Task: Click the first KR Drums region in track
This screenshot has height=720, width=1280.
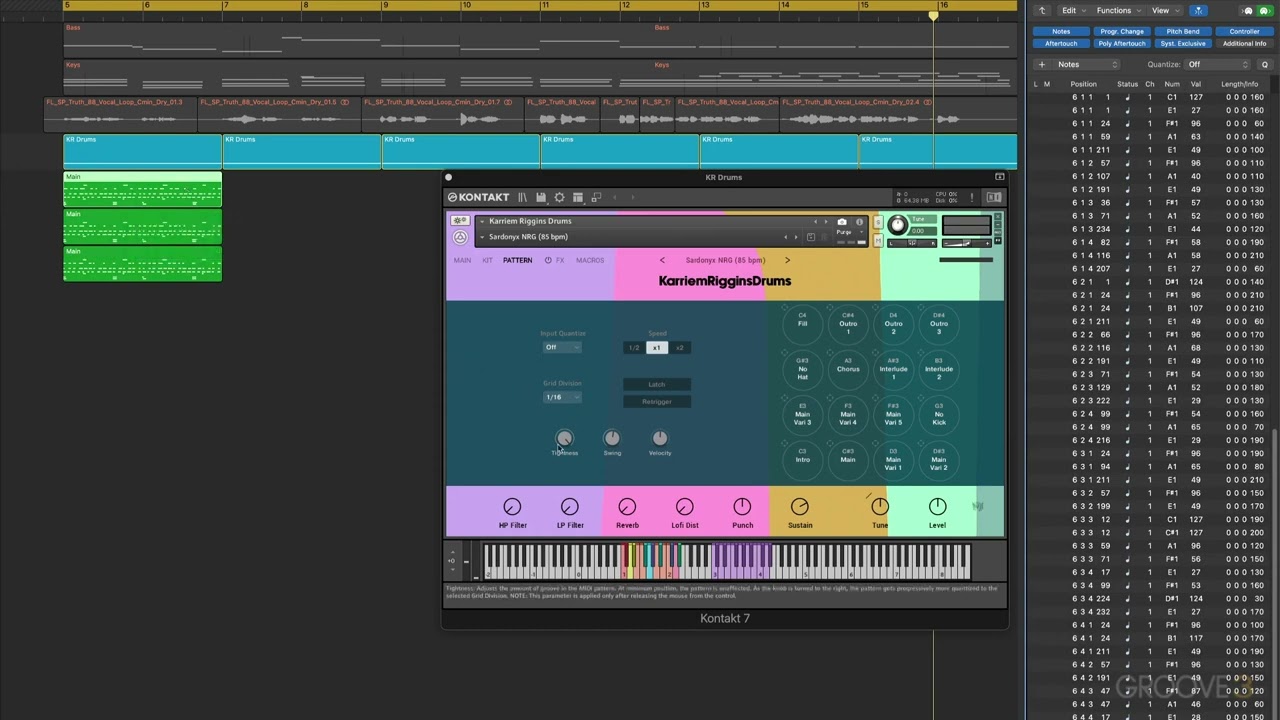Action: (142, 151)
